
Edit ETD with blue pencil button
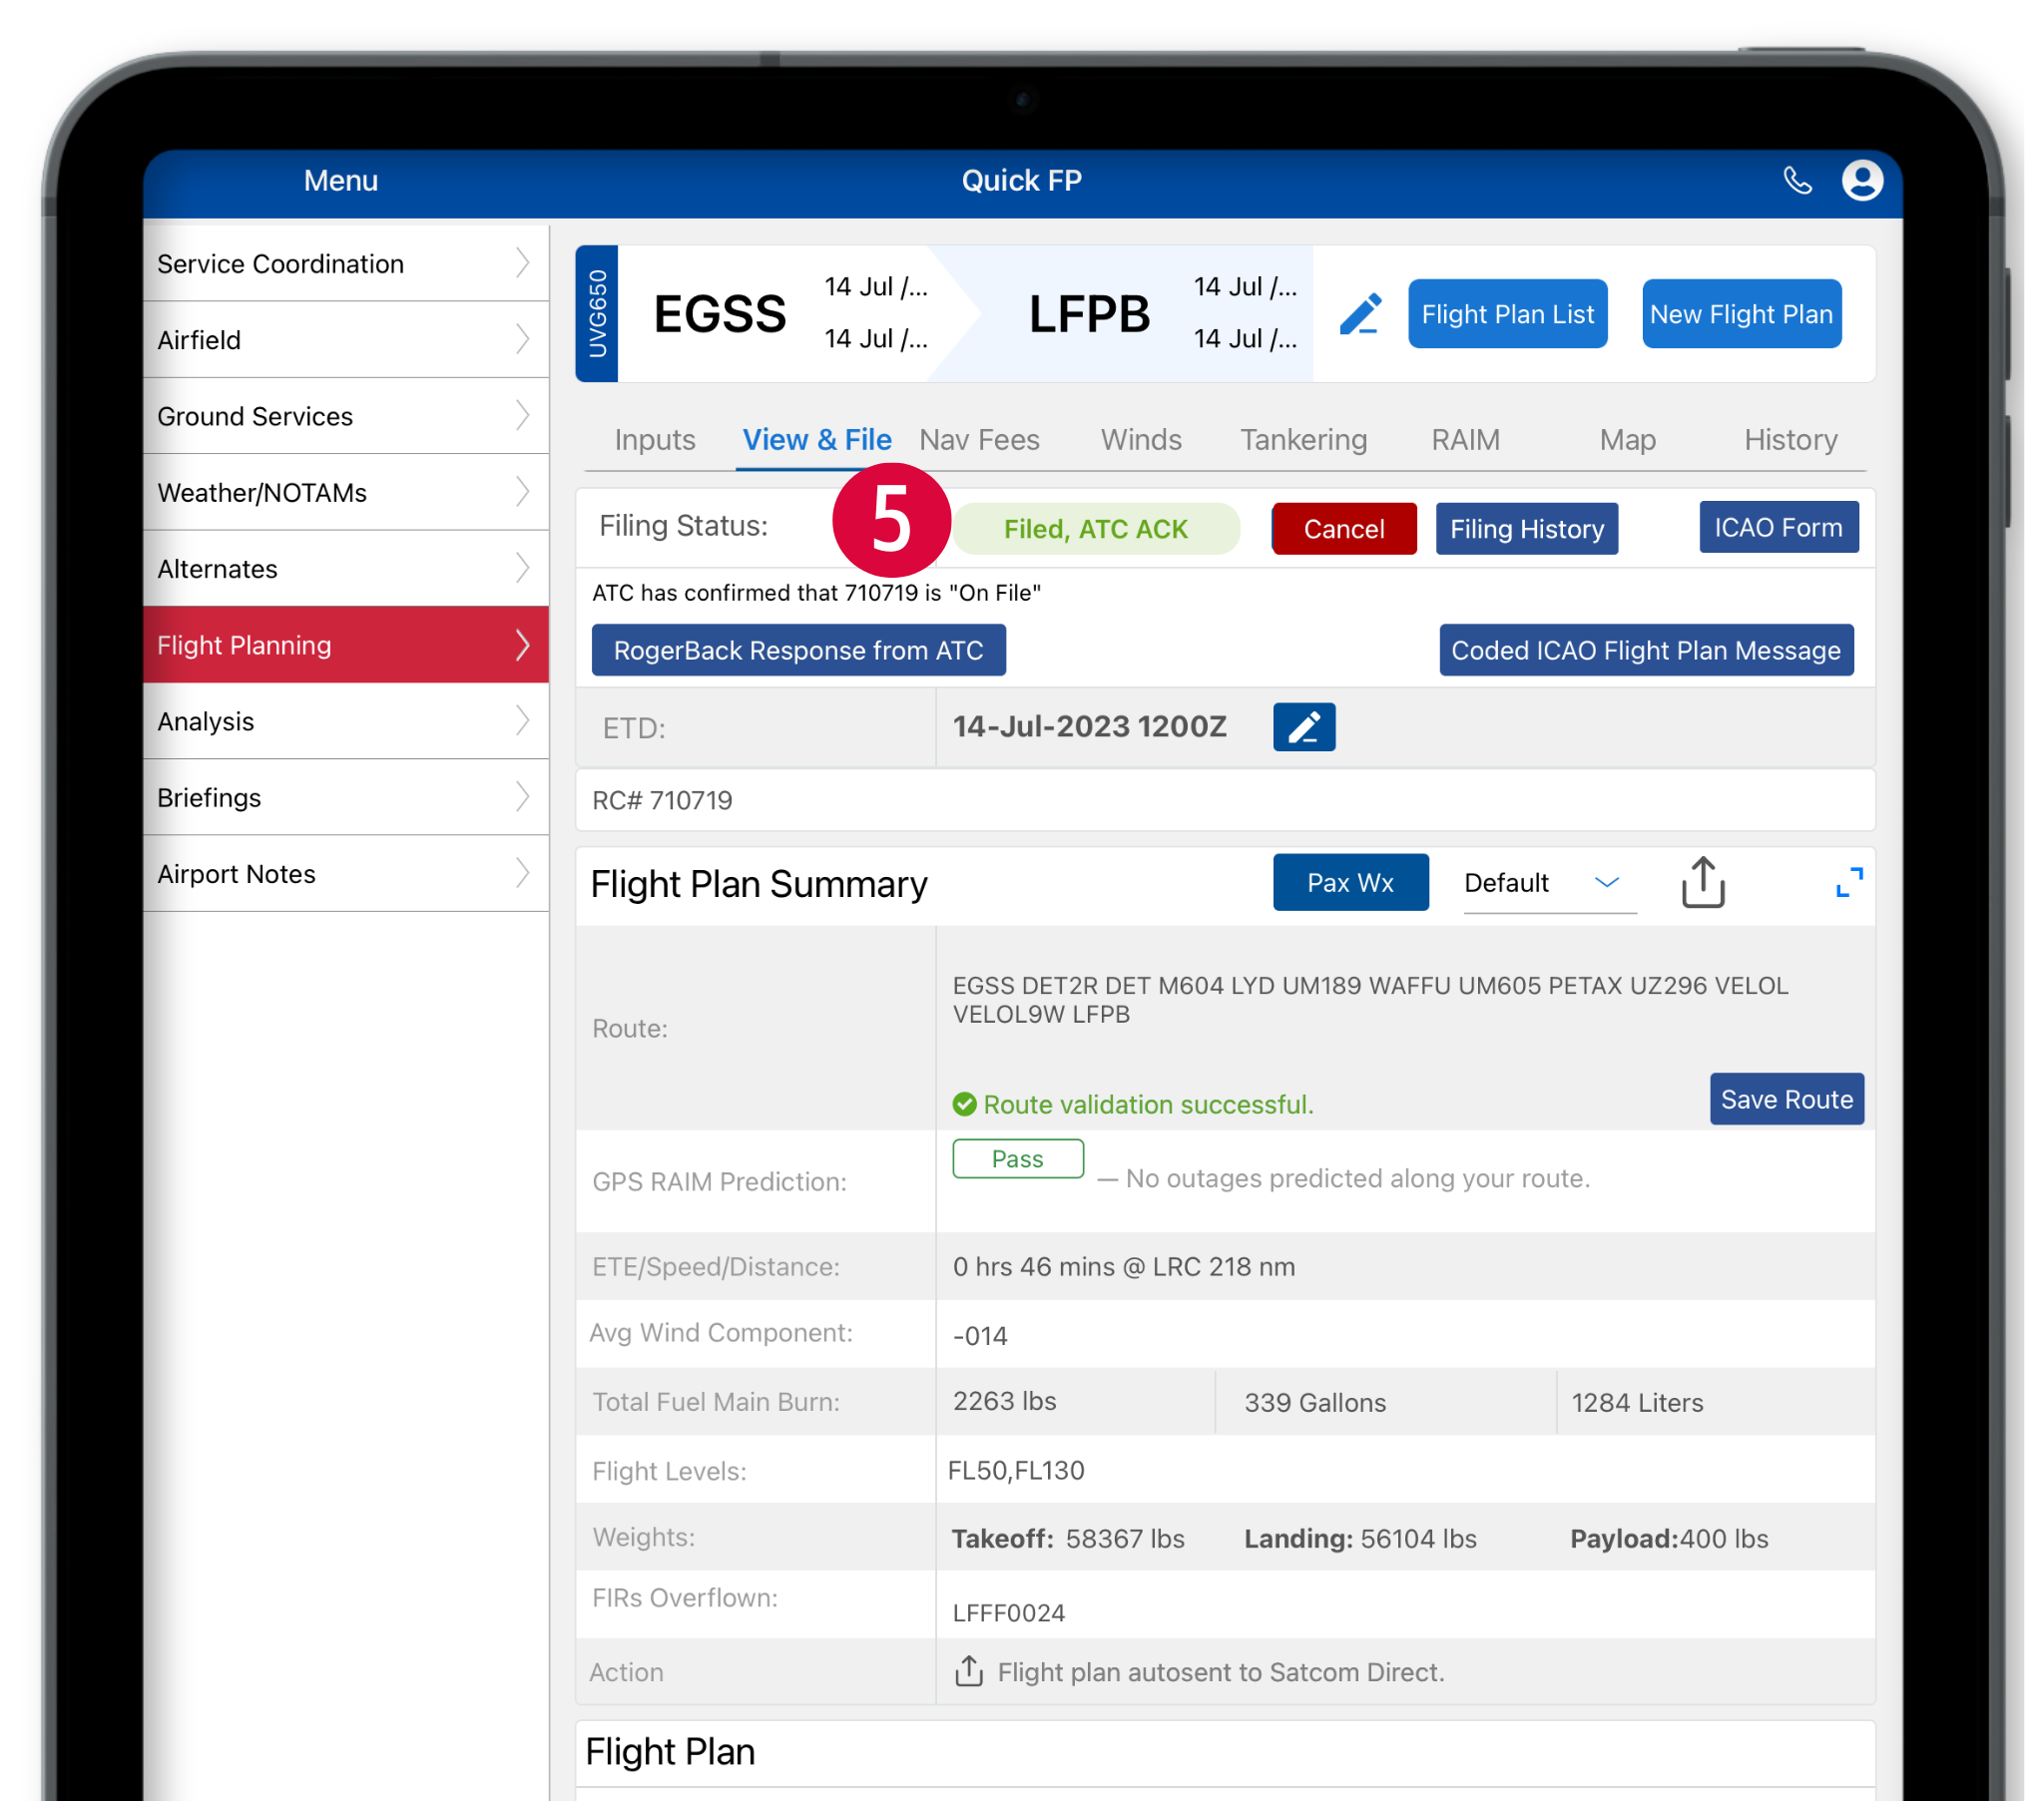click(1303, 727)
